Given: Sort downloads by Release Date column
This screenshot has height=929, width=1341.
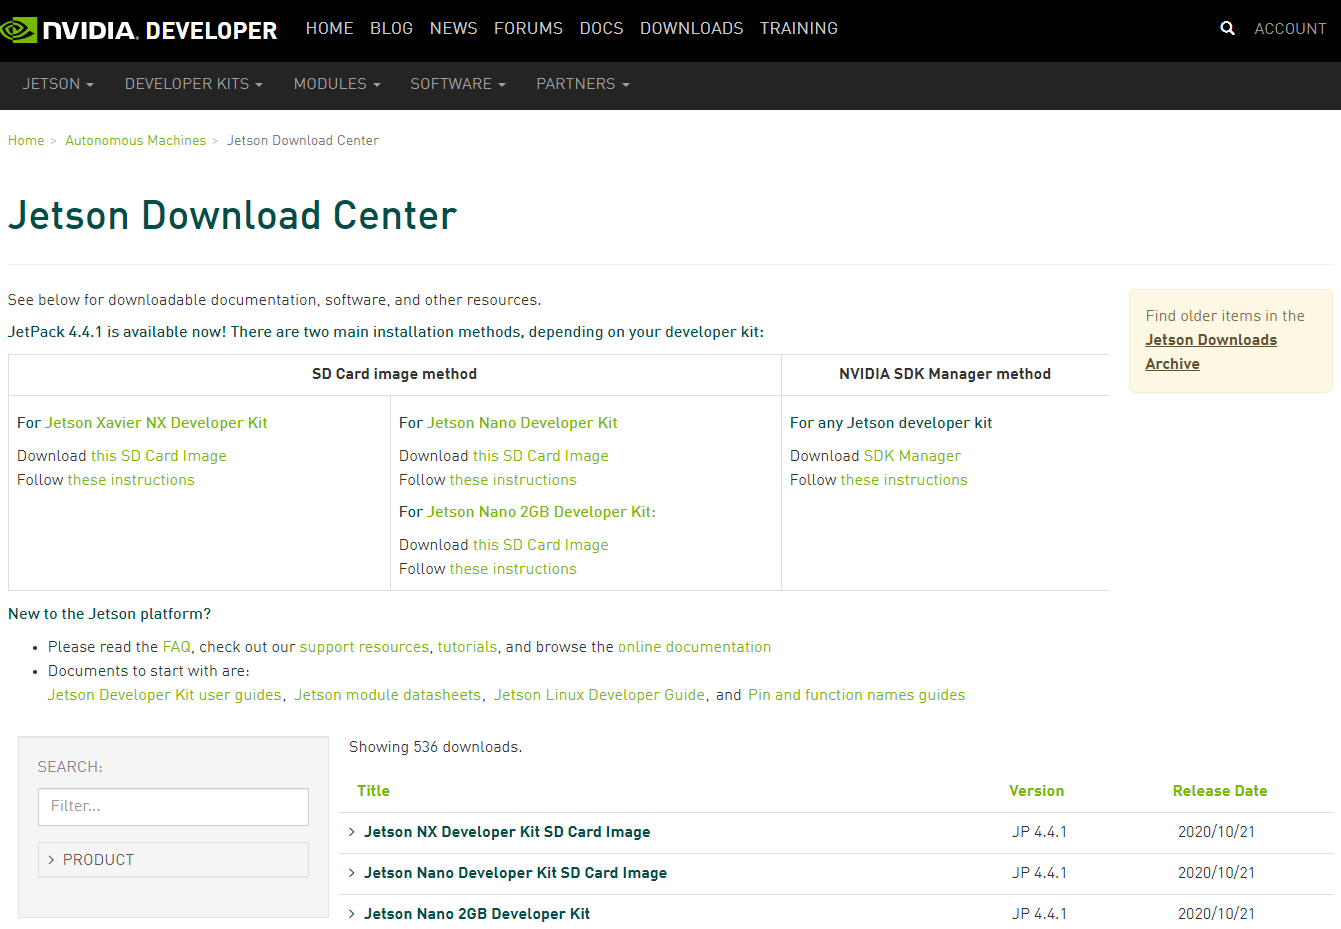Looking at the screenshot, I should point(1219,791).
